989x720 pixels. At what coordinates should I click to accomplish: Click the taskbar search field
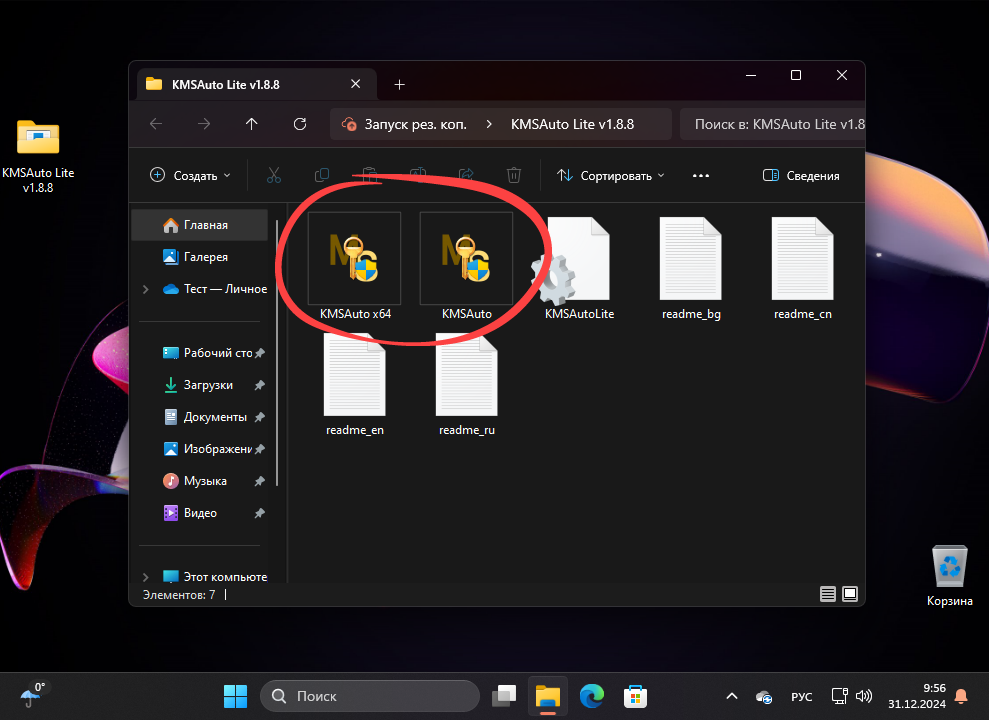370,696
